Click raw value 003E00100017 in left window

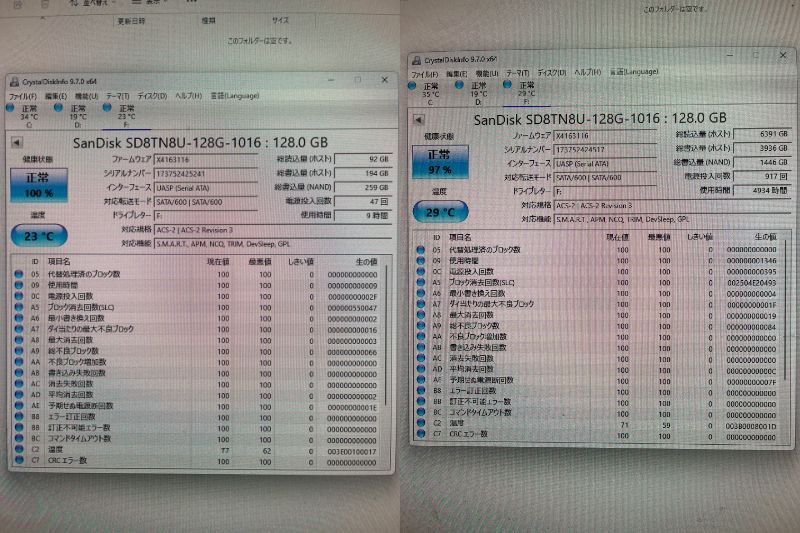point(352,451)
